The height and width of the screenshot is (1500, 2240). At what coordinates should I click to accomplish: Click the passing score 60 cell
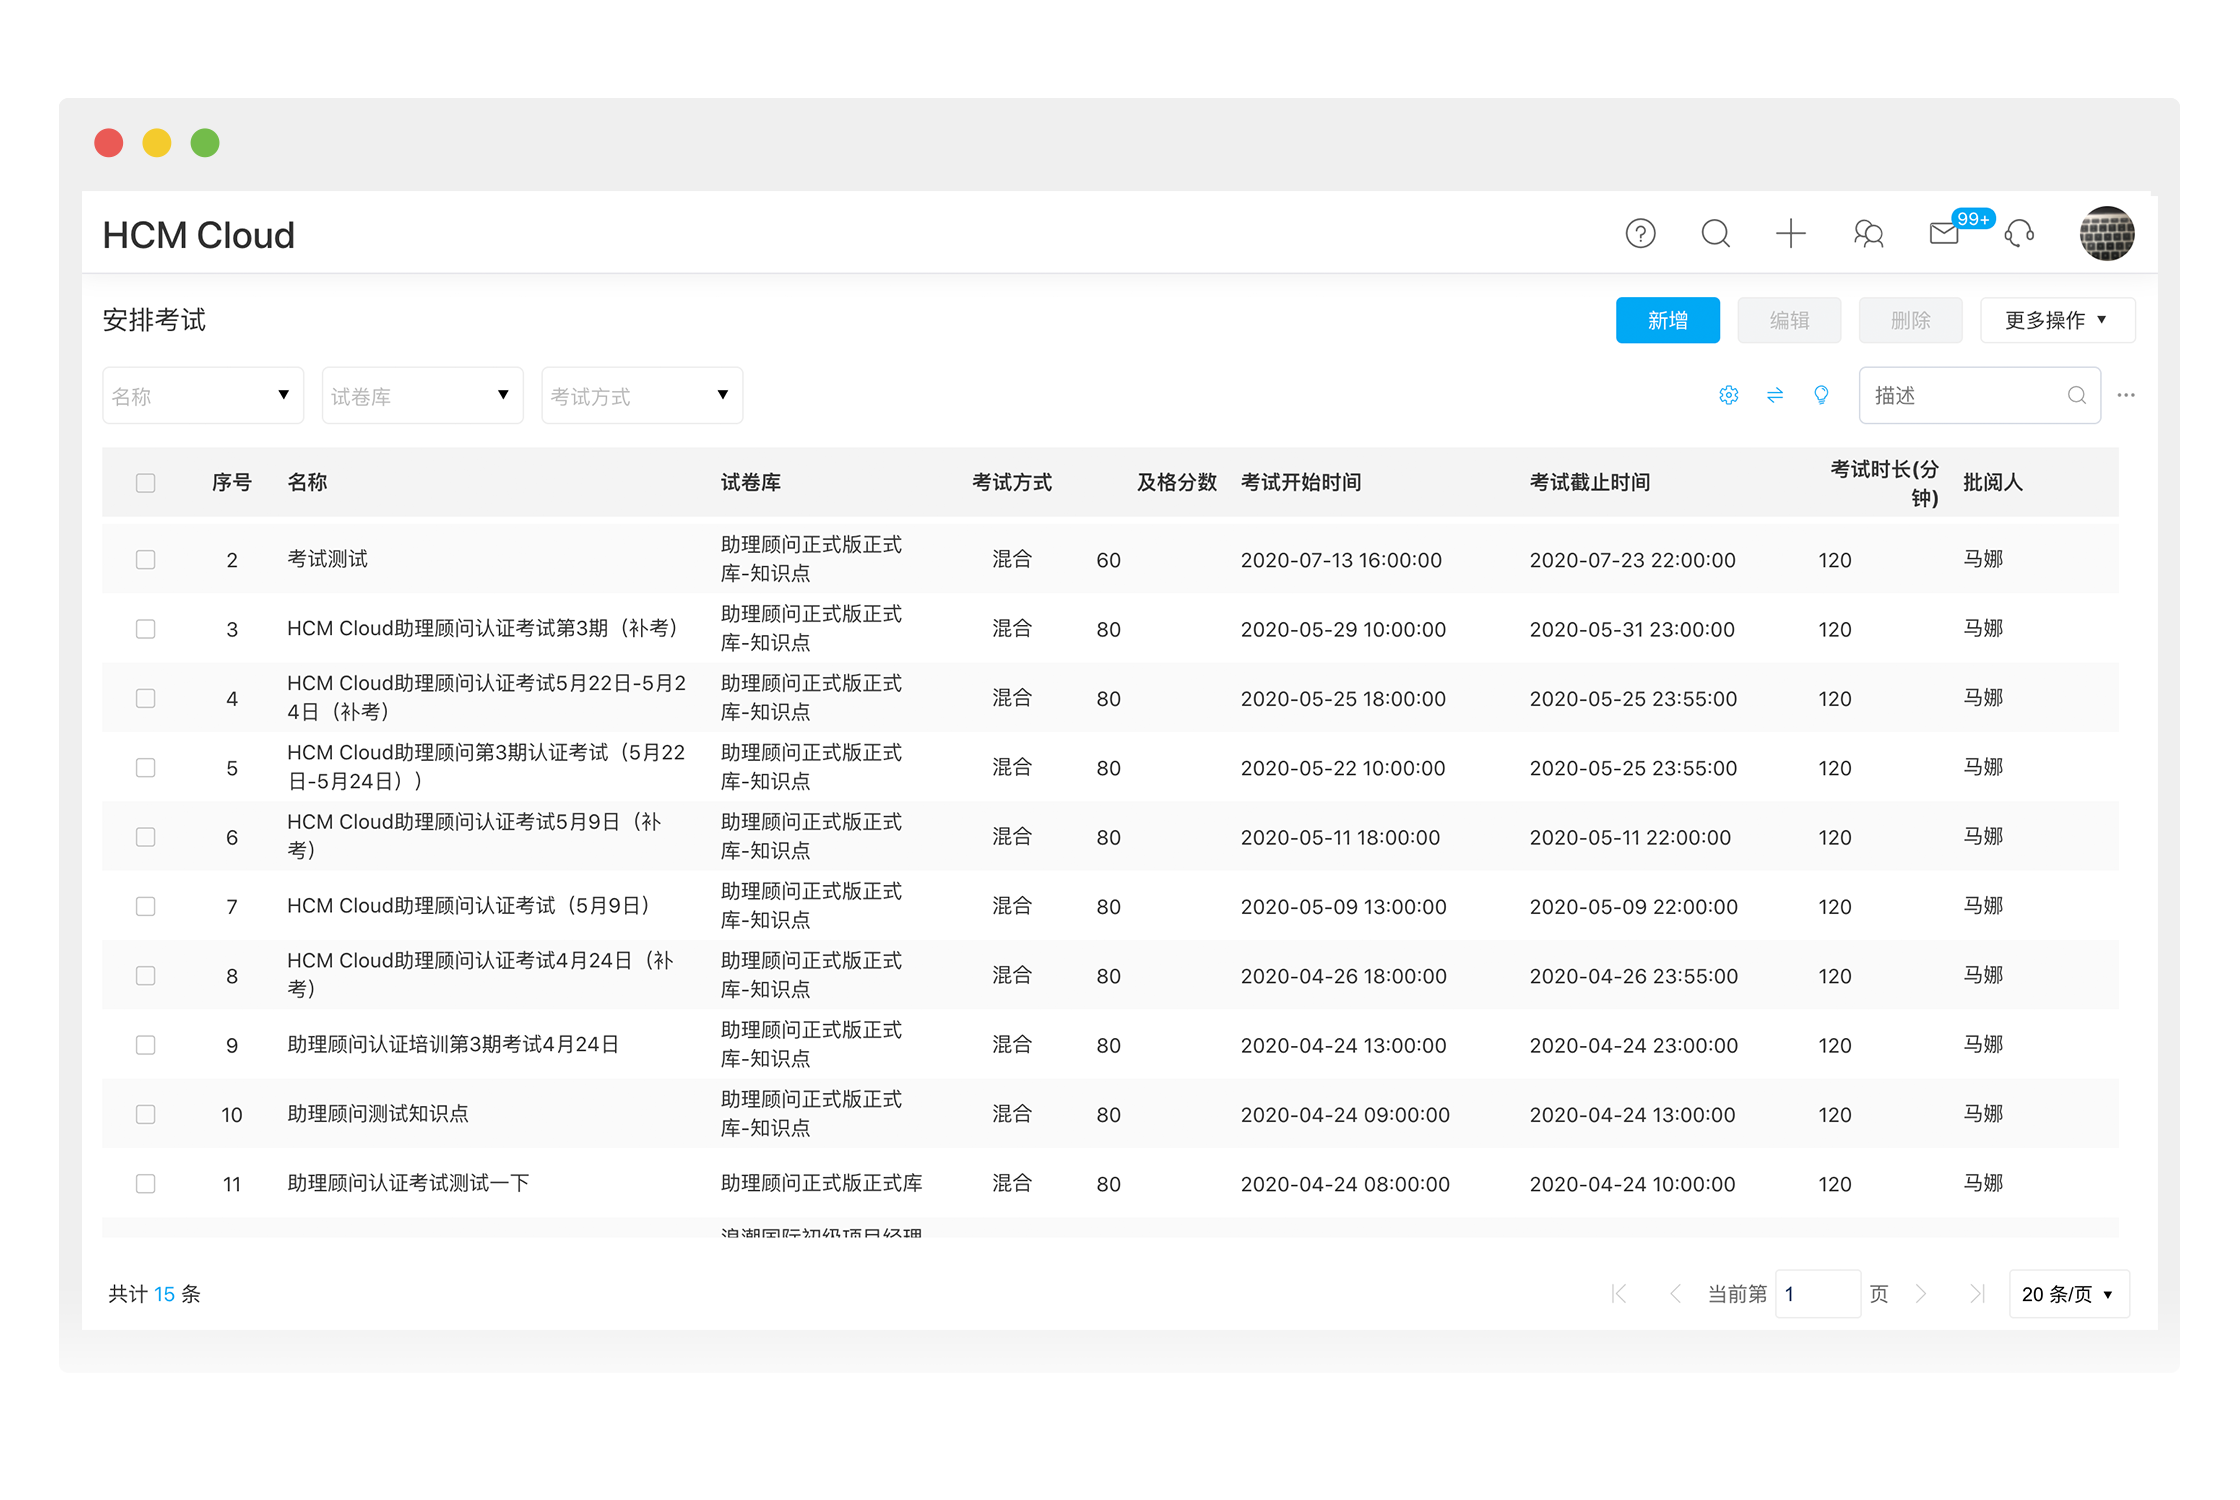tap(1108, 560)
